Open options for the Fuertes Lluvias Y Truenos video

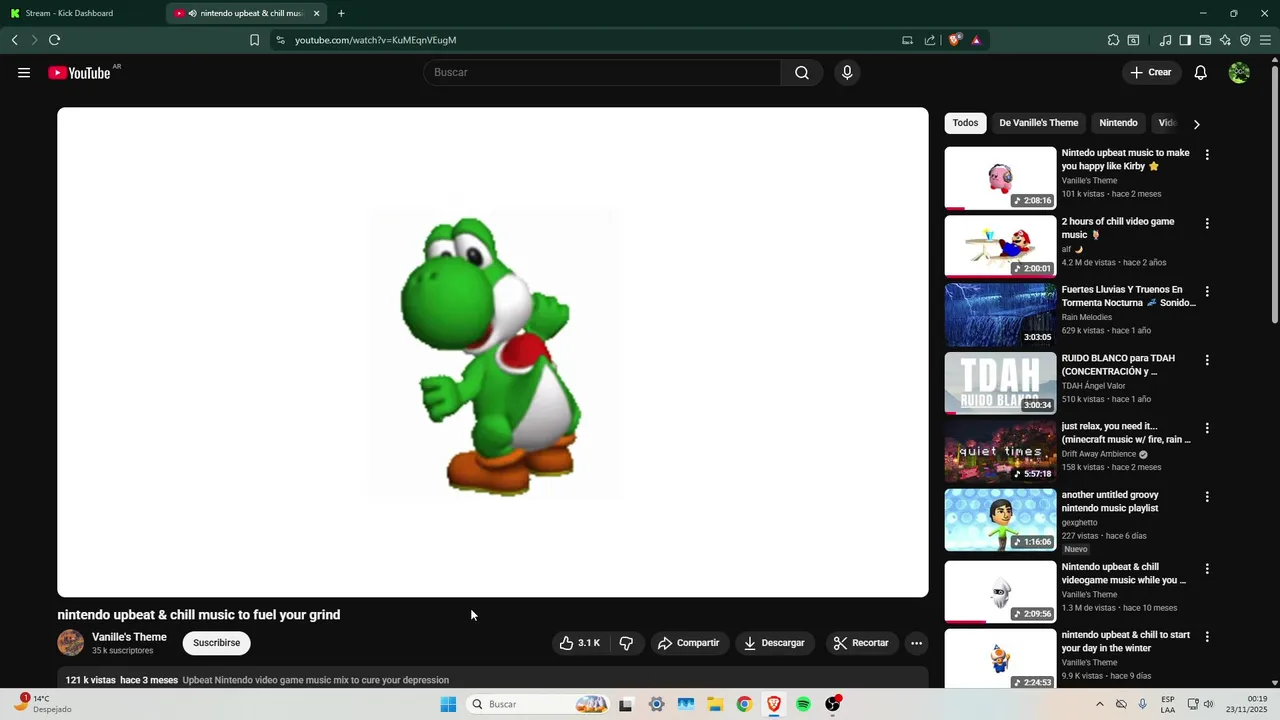click(x=1207, y=291)
